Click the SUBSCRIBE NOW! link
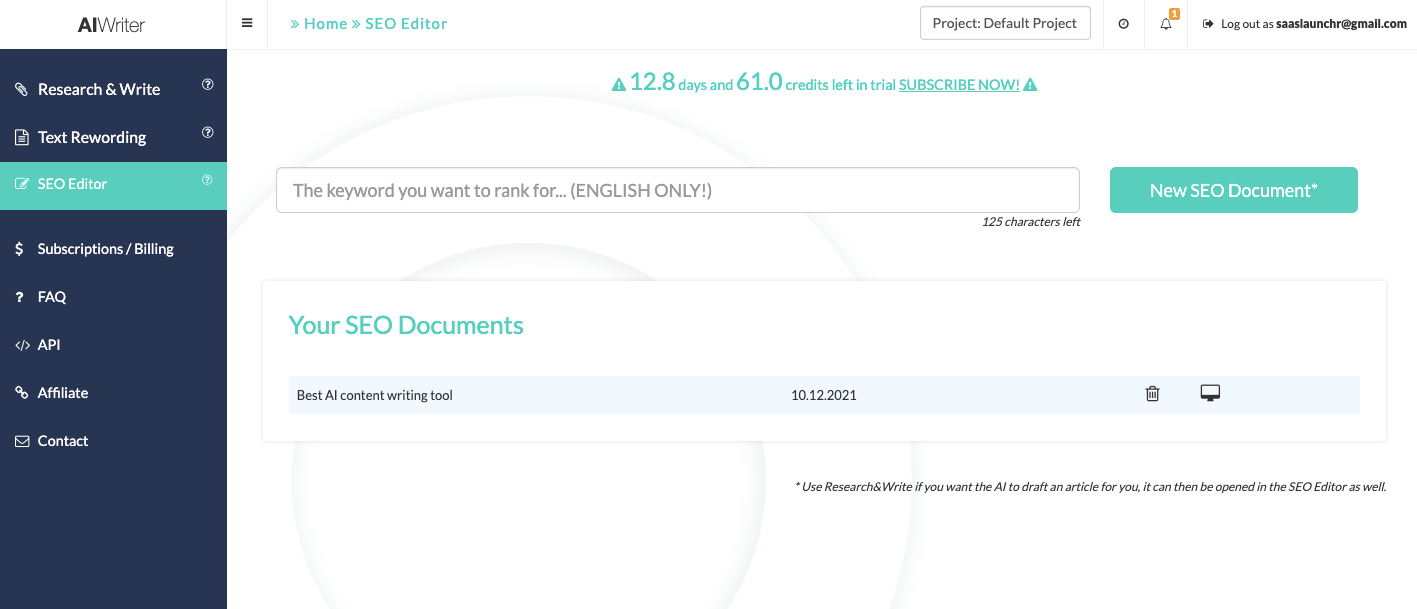 pos(959,85)
